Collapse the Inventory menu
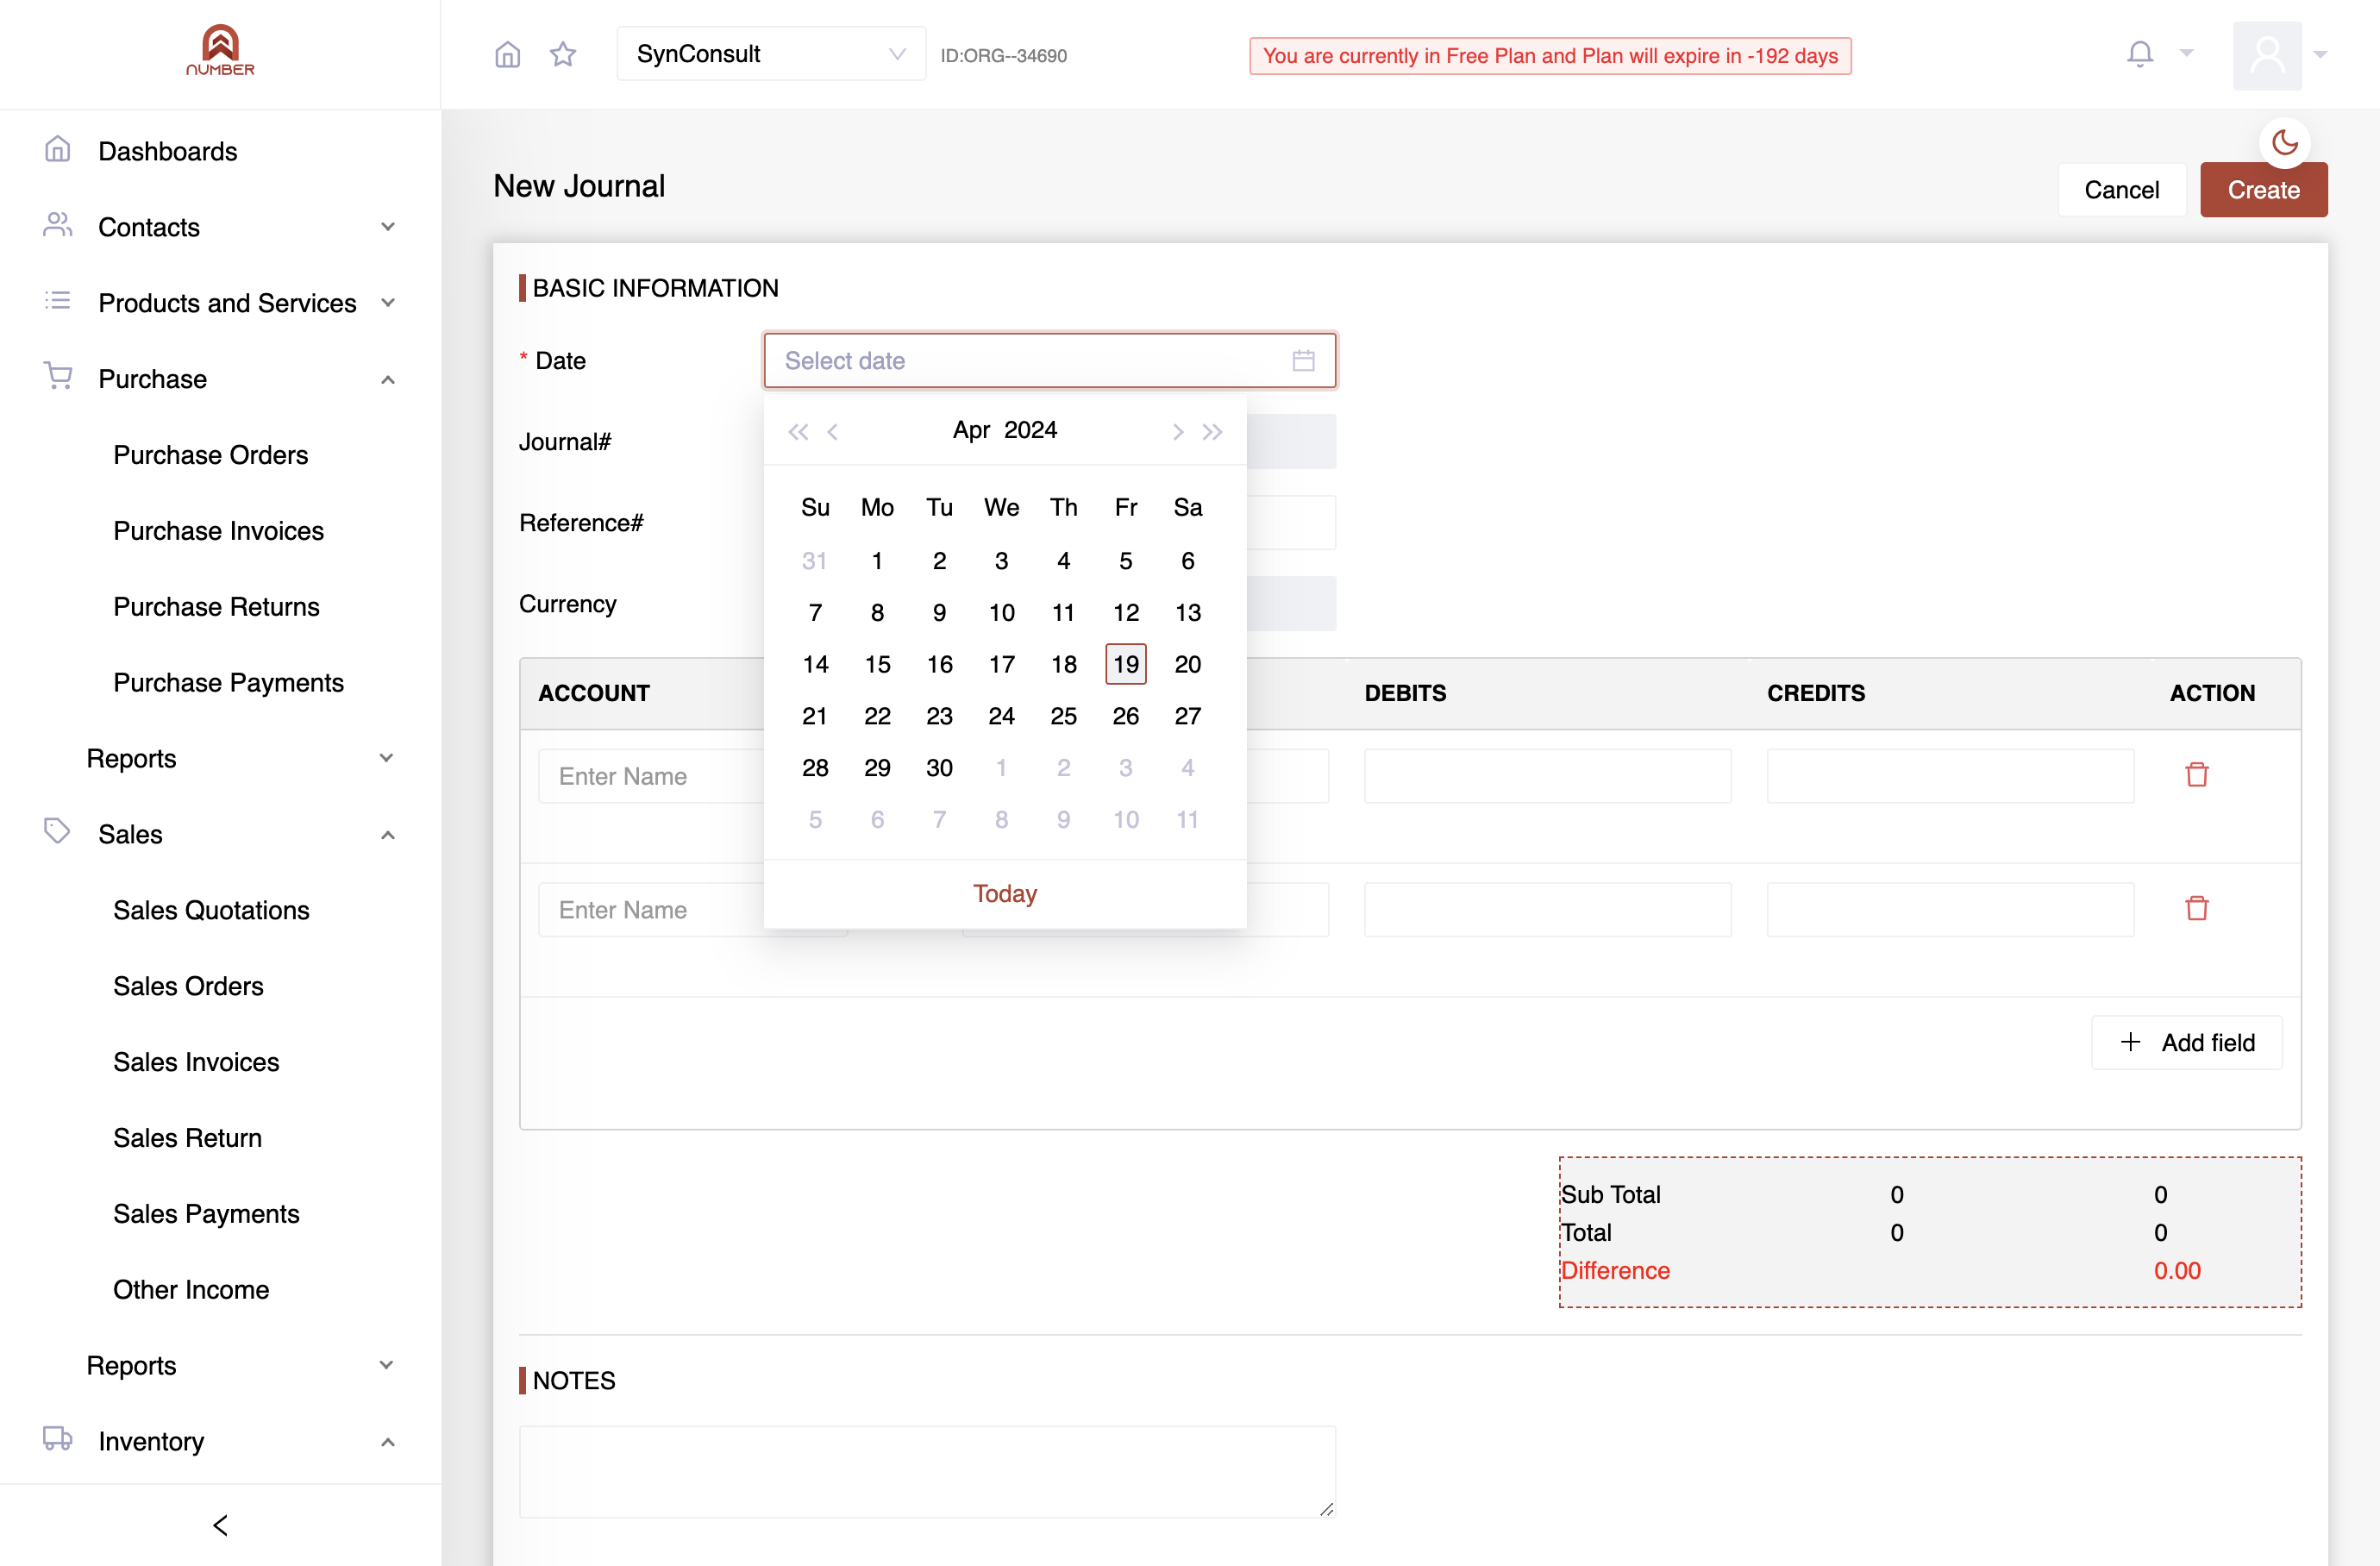The width and height of the screenshot is (2380, 1566). tap(220, 1441)
